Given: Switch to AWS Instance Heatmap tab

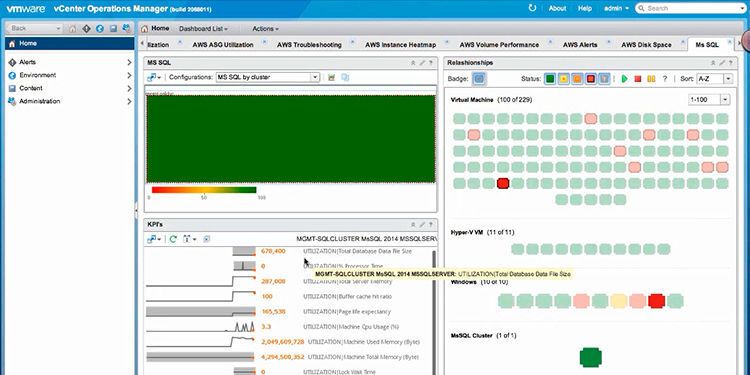Looking at the screenshot, I should 400,44.
